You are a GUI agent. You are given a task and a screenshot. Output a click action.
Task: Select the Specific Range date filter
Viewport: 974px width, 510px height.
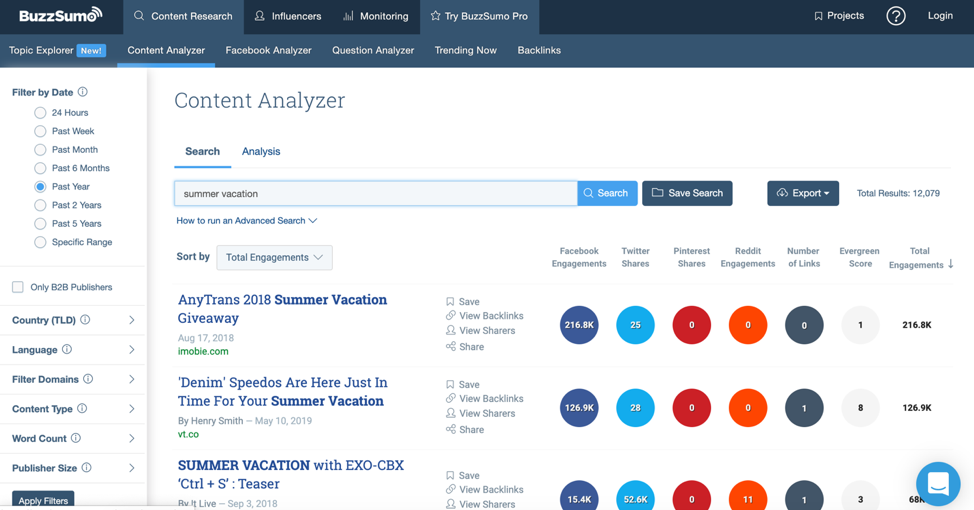coord(40,242)
